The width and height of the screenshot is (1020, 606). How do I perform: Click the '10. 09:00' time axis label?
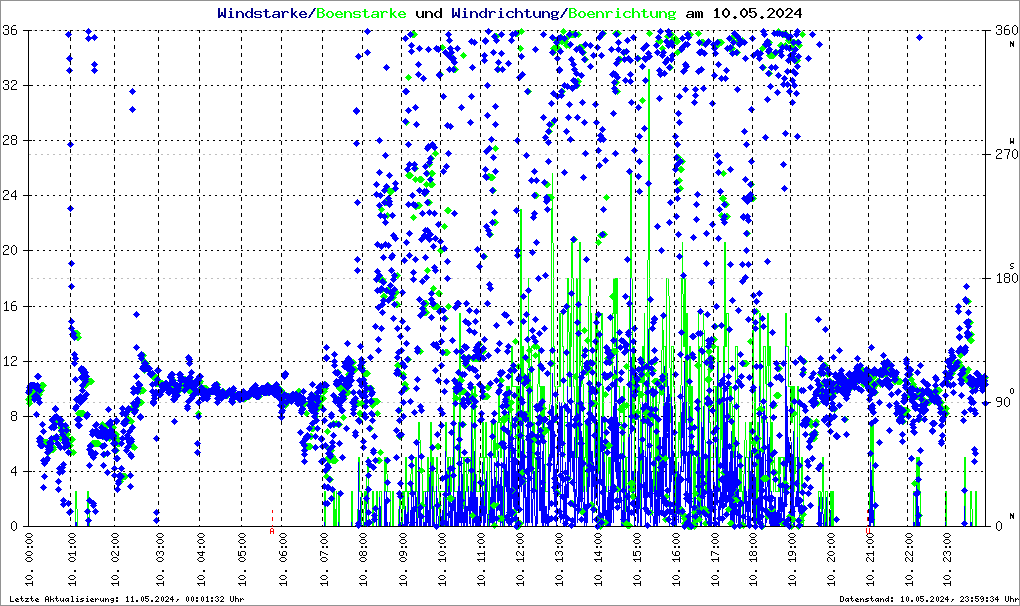403,560
